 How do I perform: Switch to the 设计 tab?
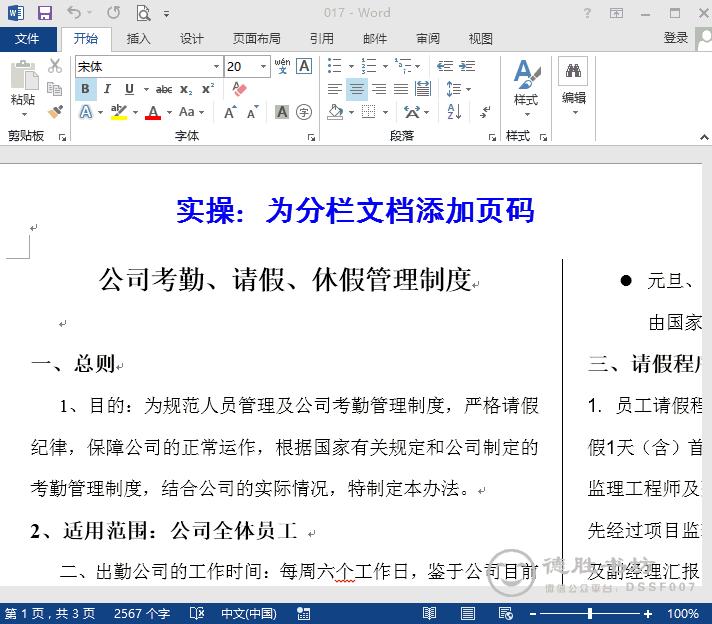point(191,39)
